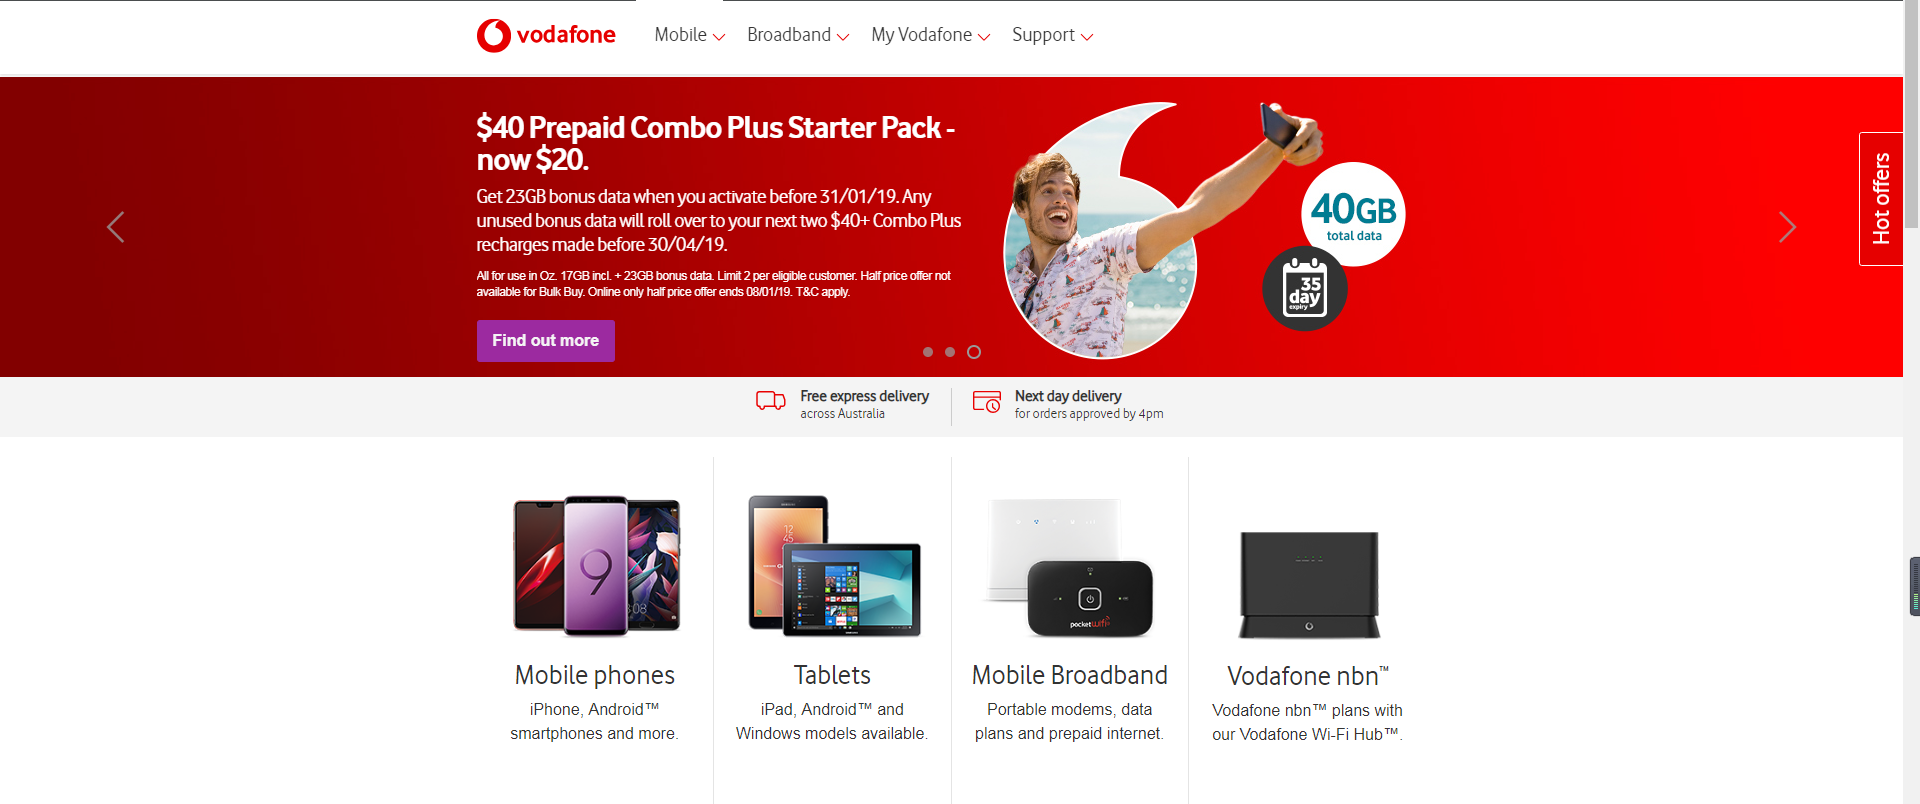Open the Tablets product image
The image size is (1920, 804).
point(834,566)
